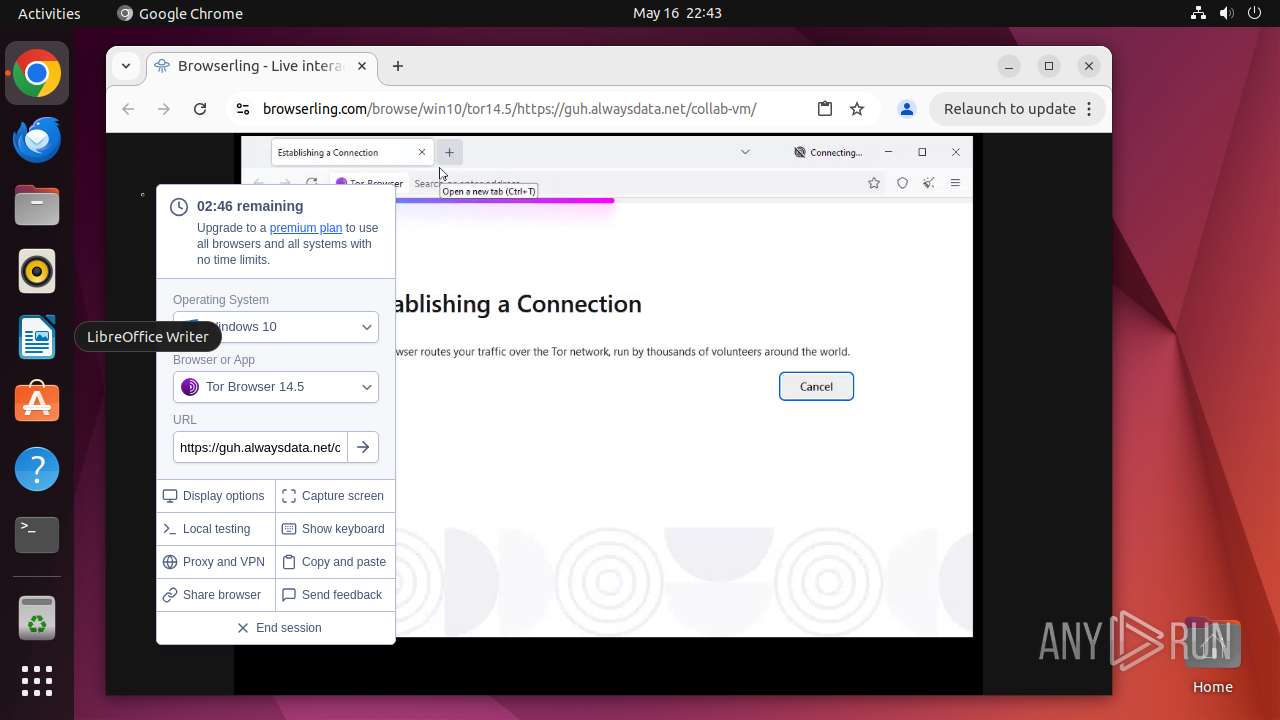Launch Terminal from the dock

[37, 535]
